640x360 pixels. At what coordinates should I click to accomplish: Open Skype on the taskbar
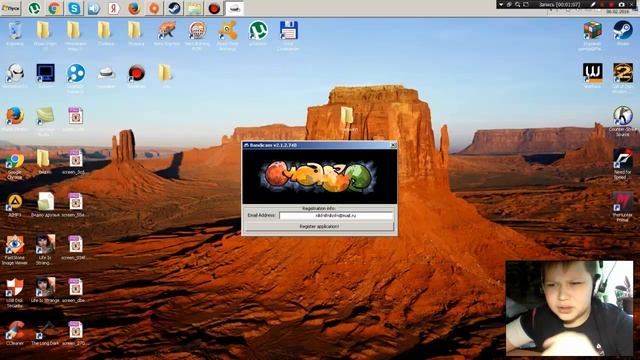tap(74, 8)
